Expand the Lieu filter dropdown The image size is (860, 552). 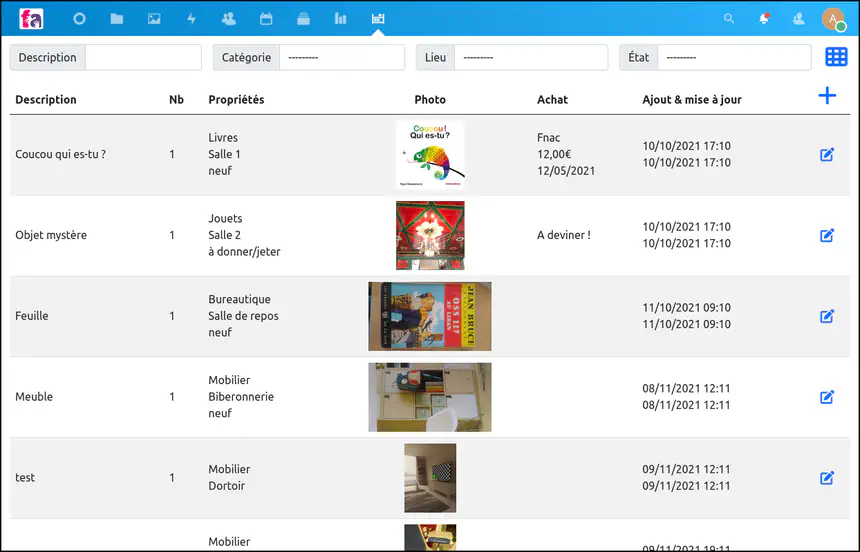(530, 58)
